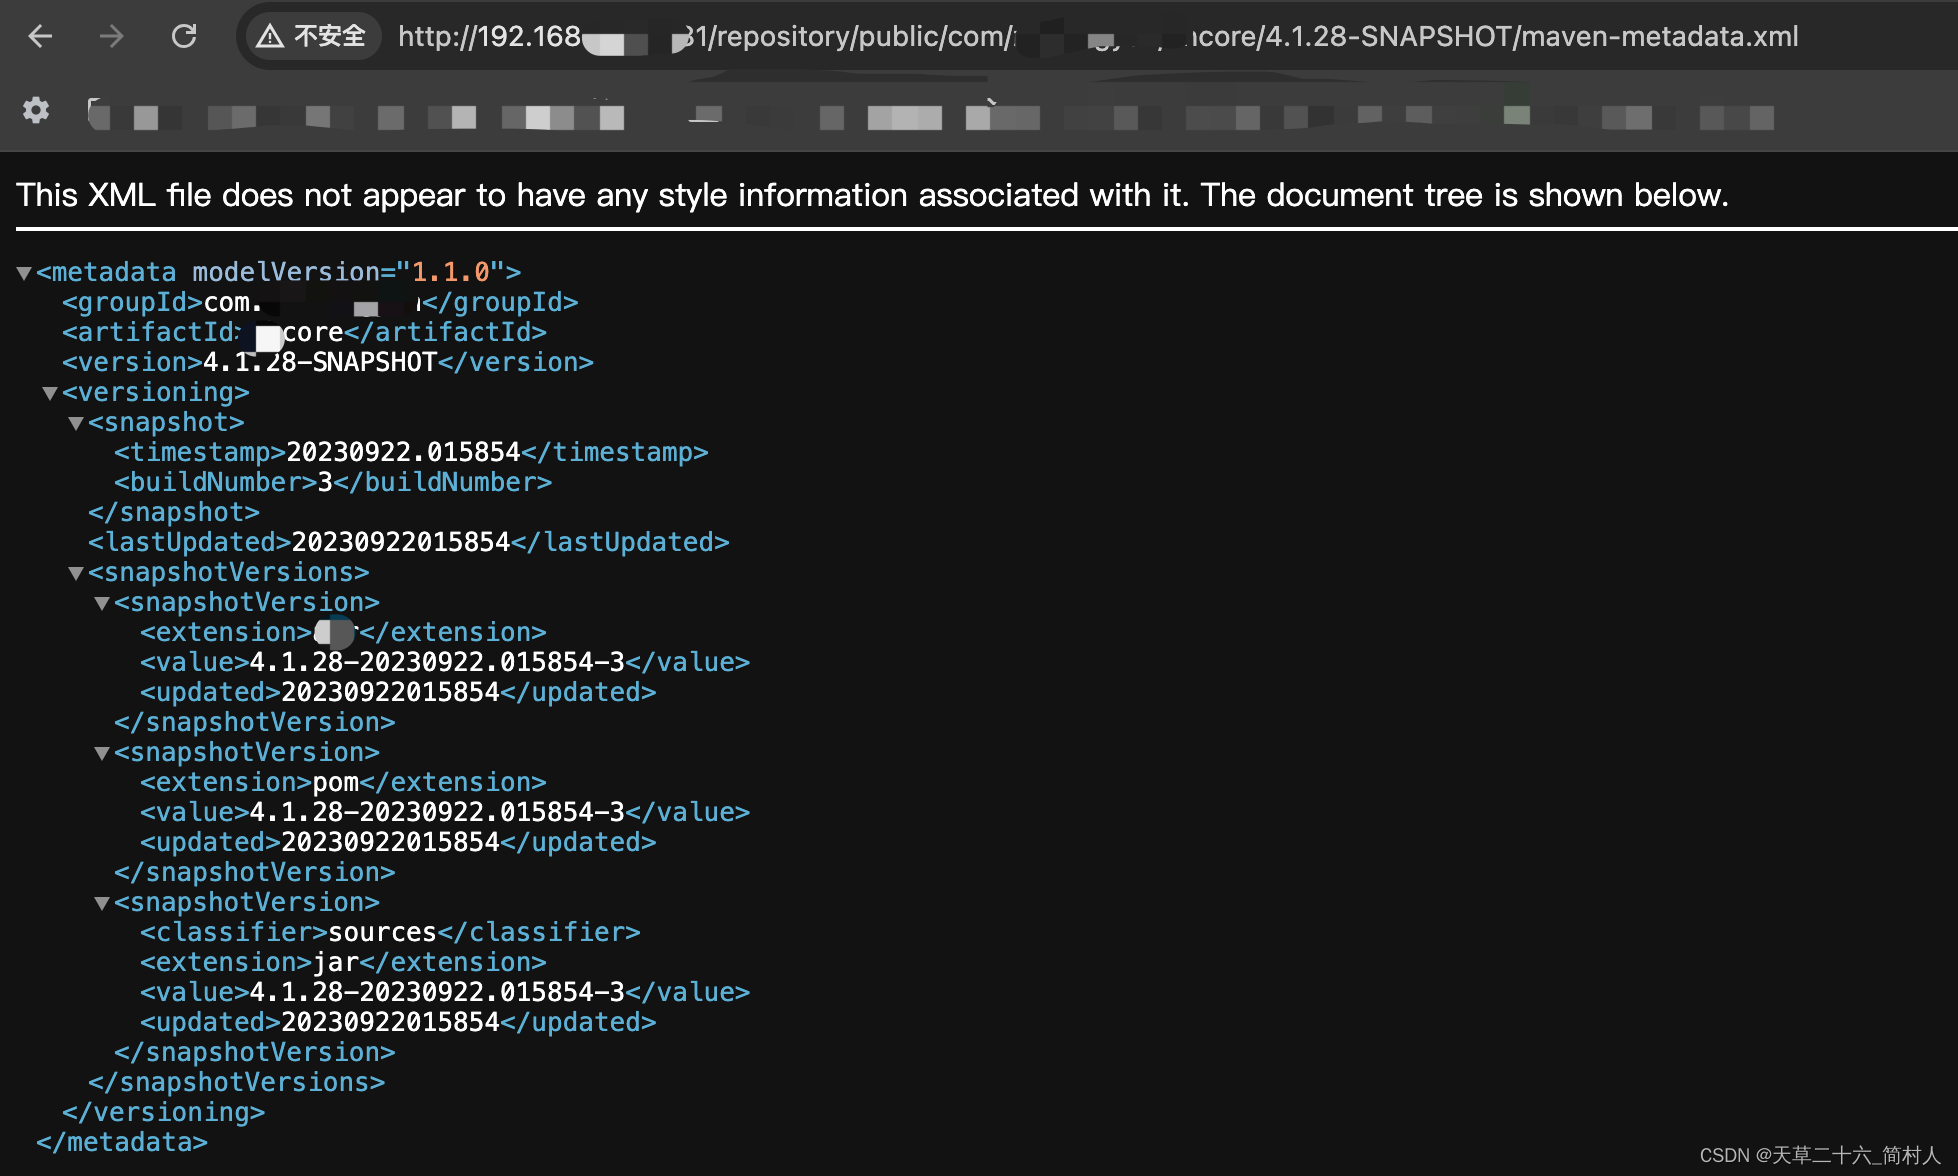
Task: Collapse the versioning element
Action: [50, 392]
